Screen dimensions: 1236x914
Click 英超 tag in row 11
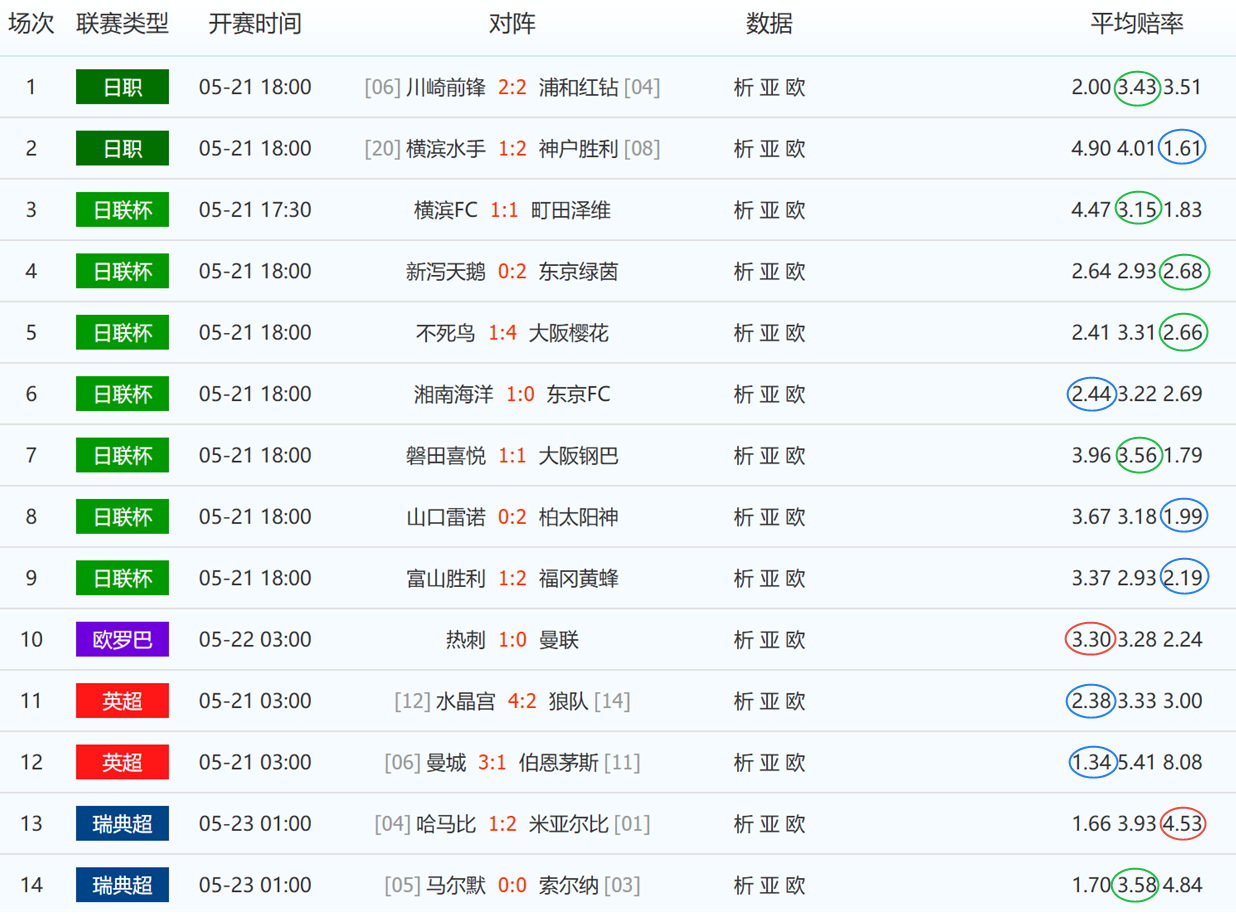122,701
